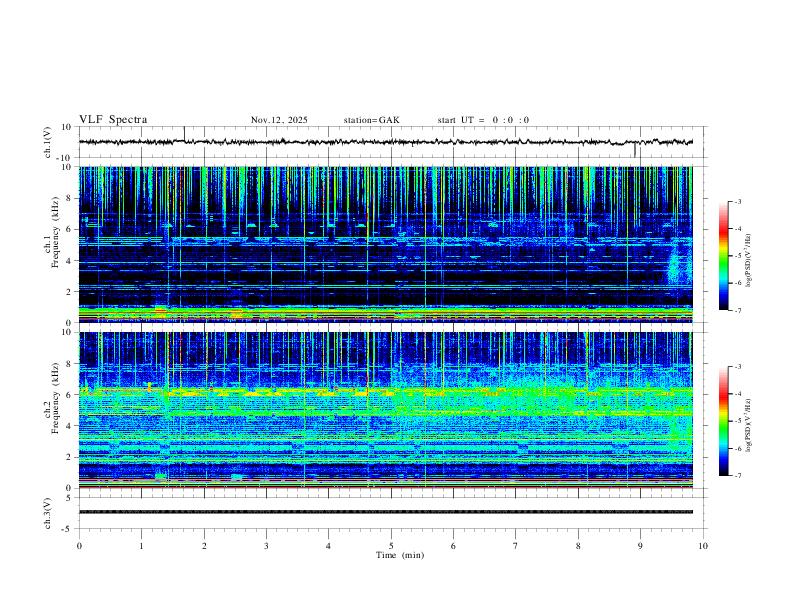Click the ch.3 voltage trace band
The width and height of the screenshot is (792, 612).
(386, 512)
